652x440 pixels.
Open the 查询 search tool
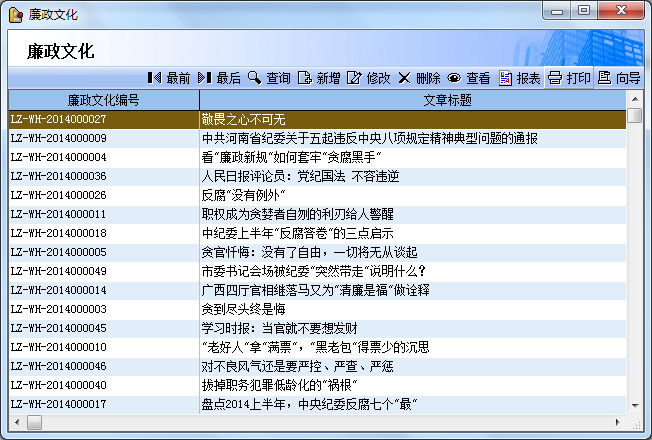[x=269, y=78]
